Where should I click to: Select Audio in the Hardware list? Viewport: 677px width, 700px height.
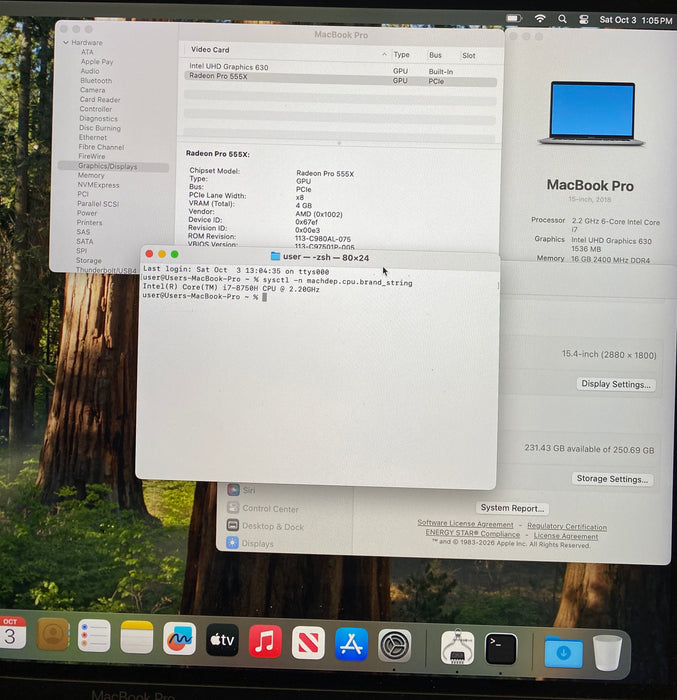tap(90, 71)
